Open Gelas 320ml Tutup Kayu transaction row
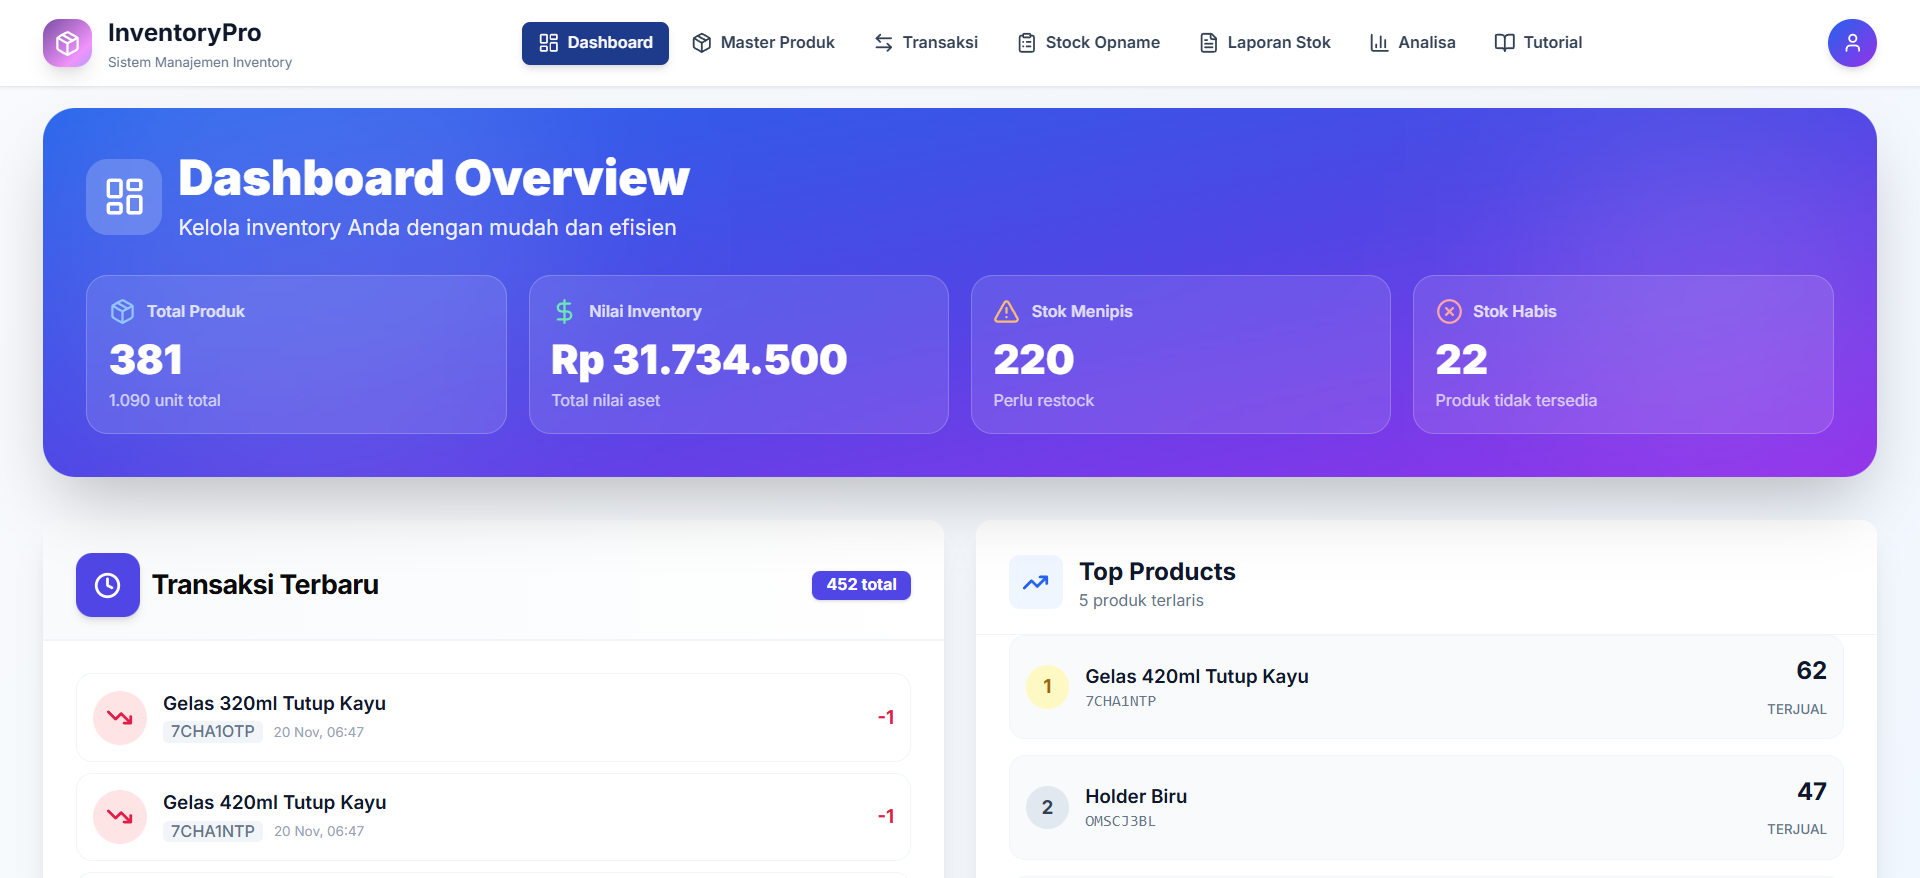This screenshot has height=878, width=1920. tap(493, 718)
